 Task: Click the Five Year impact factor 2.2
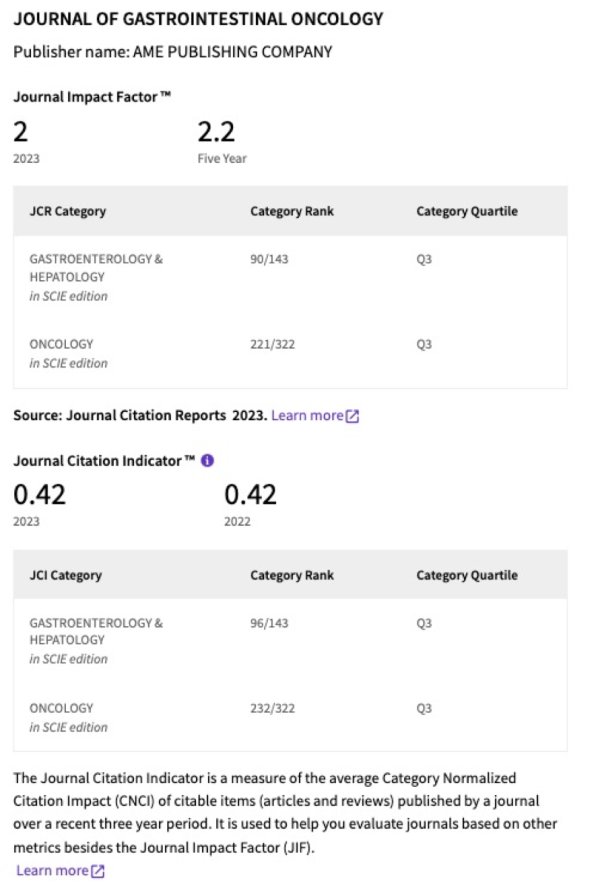(216, 132)
